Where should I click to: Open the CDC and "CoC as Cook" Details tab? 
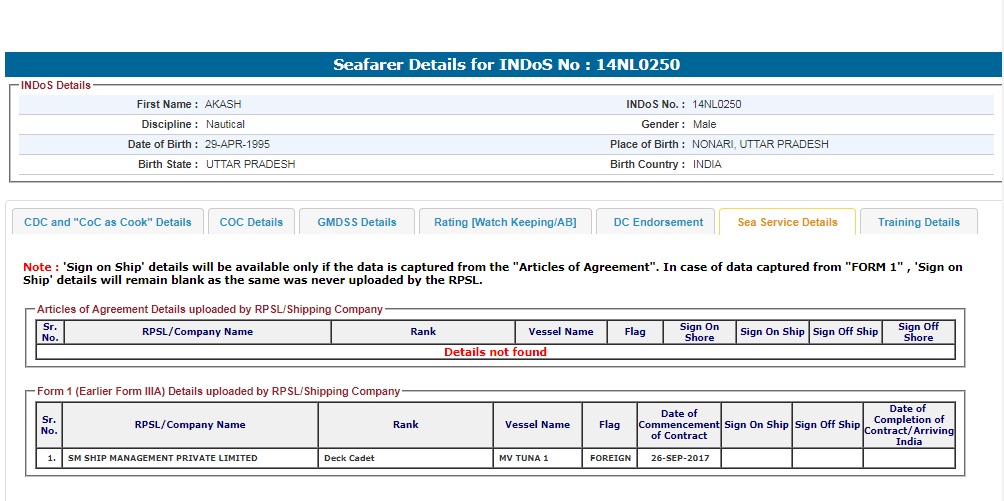tap(107, 222)
